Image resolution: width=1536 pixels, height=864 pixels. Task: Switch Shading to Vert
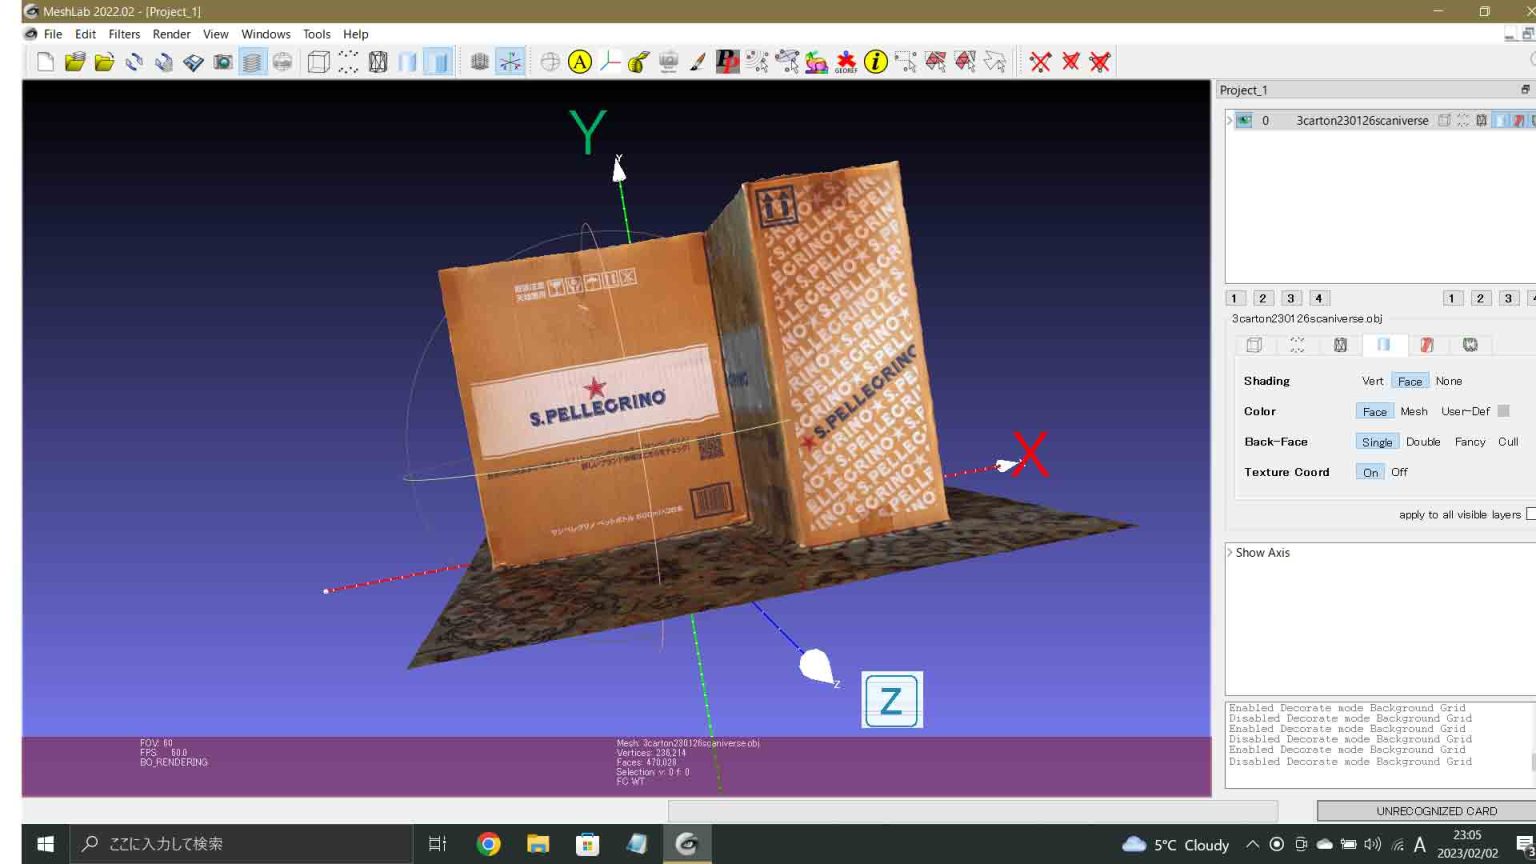pyautogui.click(x=1372, y=380)
